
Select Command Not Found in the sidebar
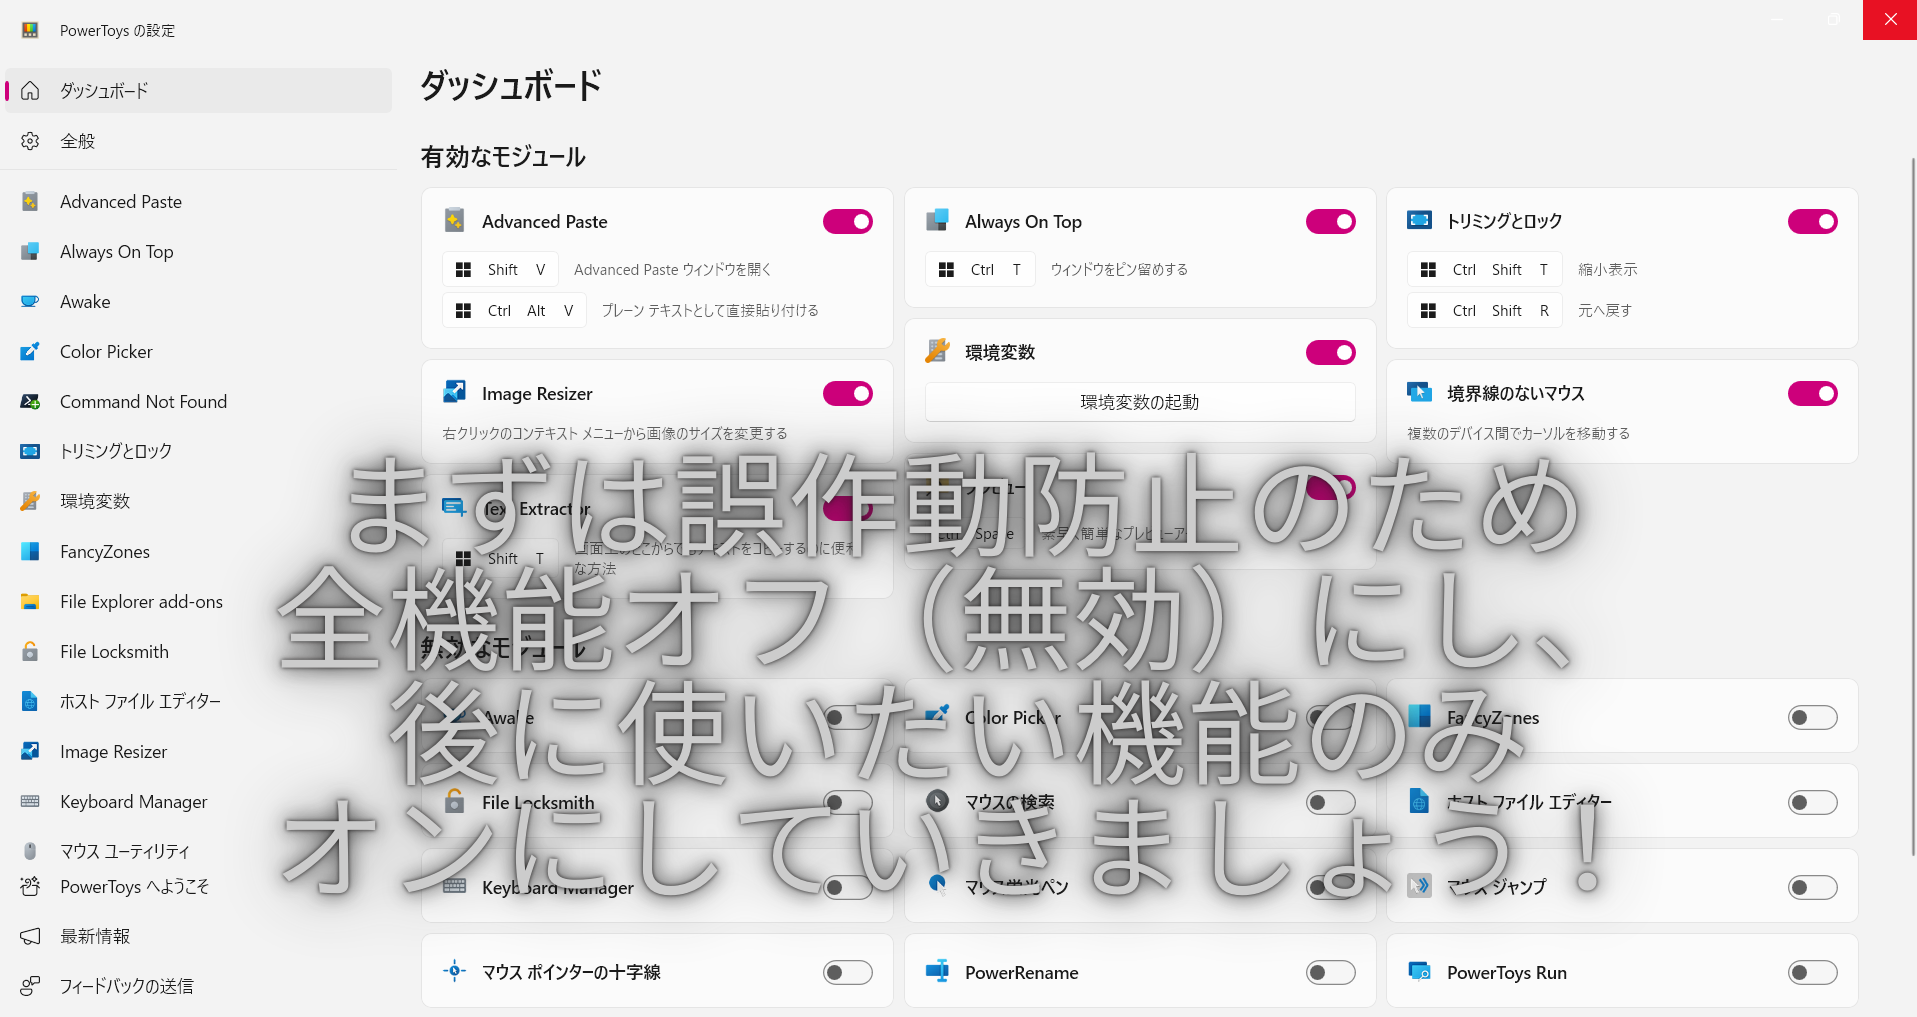(198, 402)
